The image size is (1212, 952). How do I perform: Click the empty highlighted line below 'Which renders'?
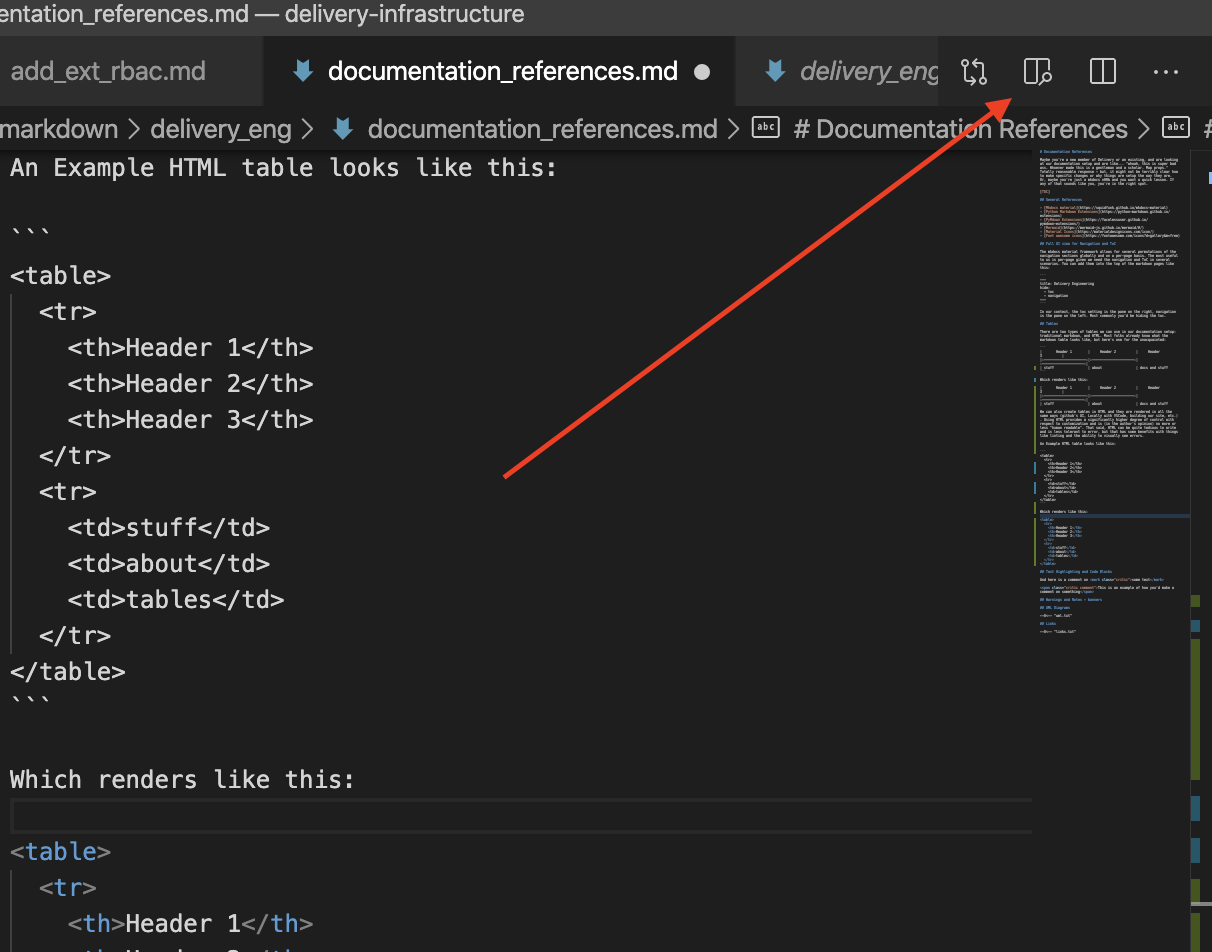point(520,816)
